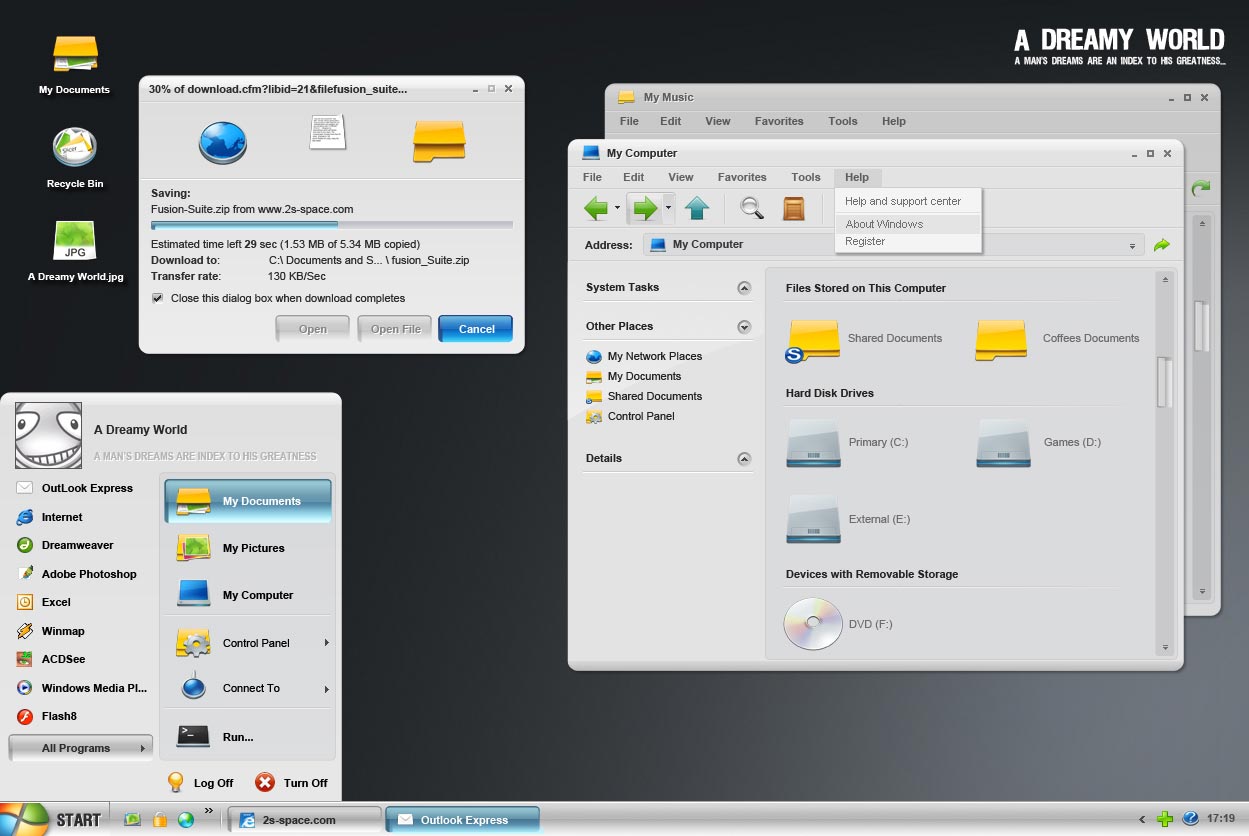Click Turn Off in the Start menu
Viewport: 1249px width, 836px height.
pyautogui.click(x=291, y=783)
